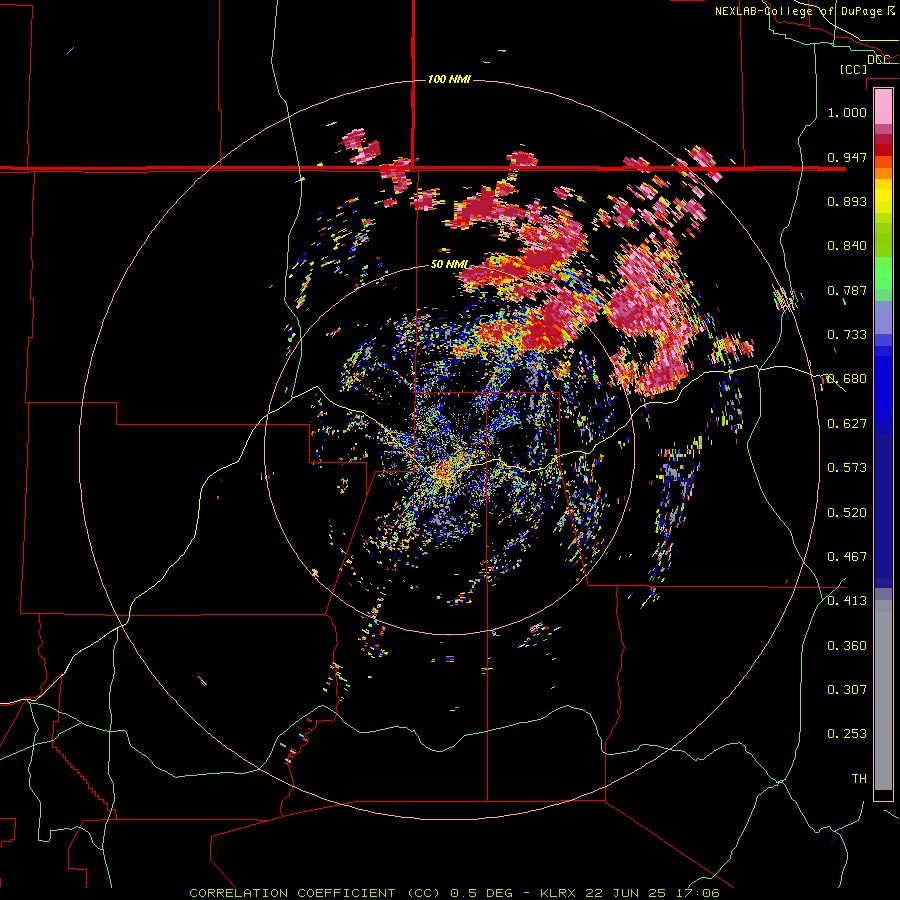Click the gray lower segment of color scale

tap(883, 695)
